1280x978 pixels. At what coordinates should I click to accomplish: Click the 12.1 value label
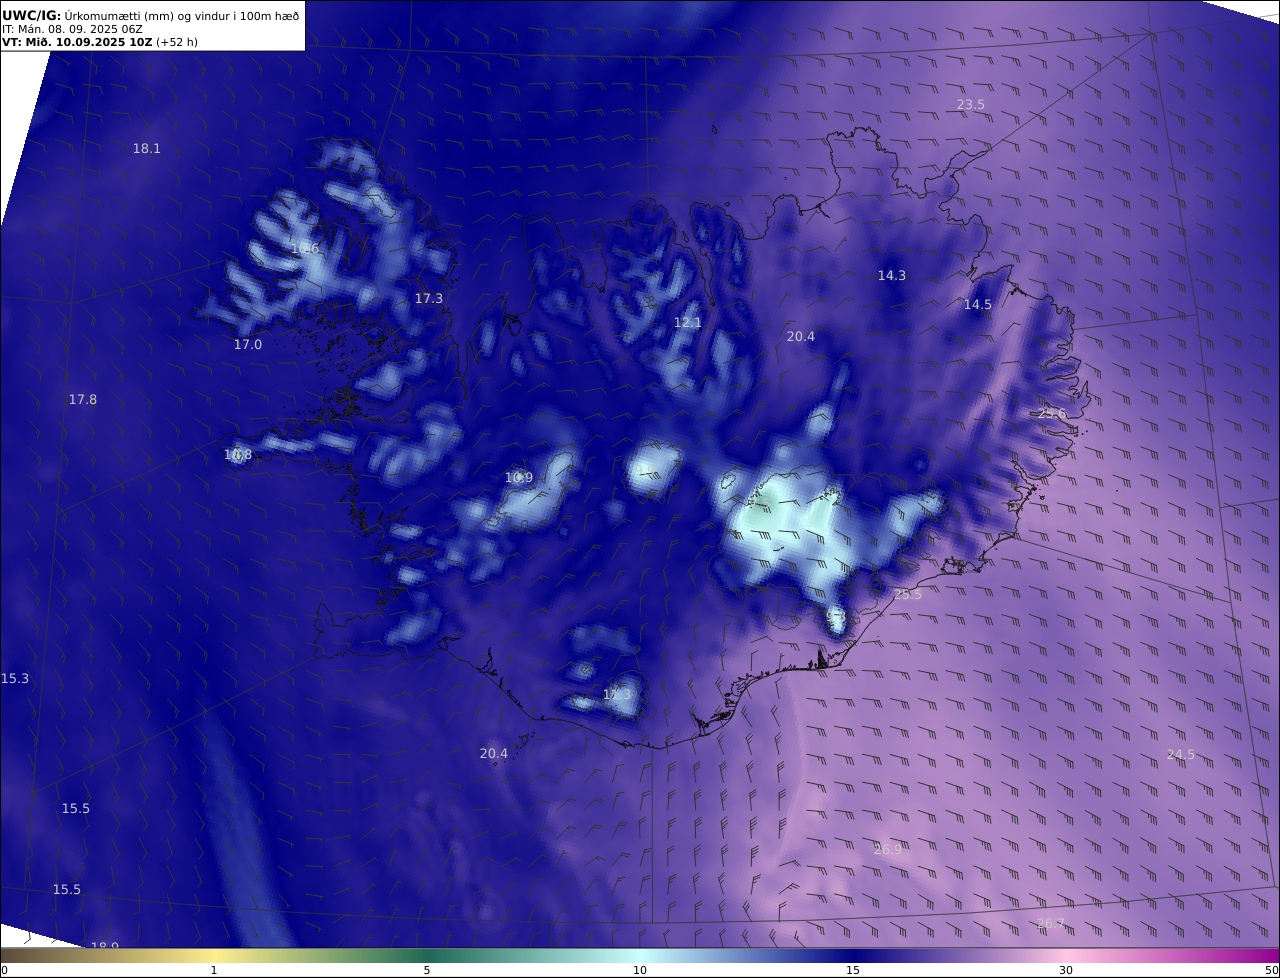(x=688, y=323)
